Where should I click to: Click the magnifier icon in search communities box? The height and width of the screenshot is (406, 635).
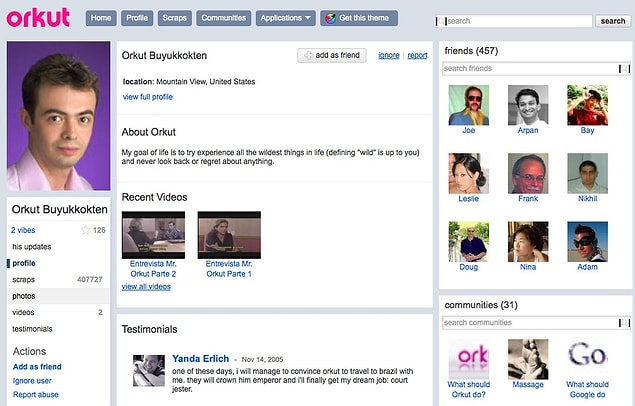pos(624,323)
